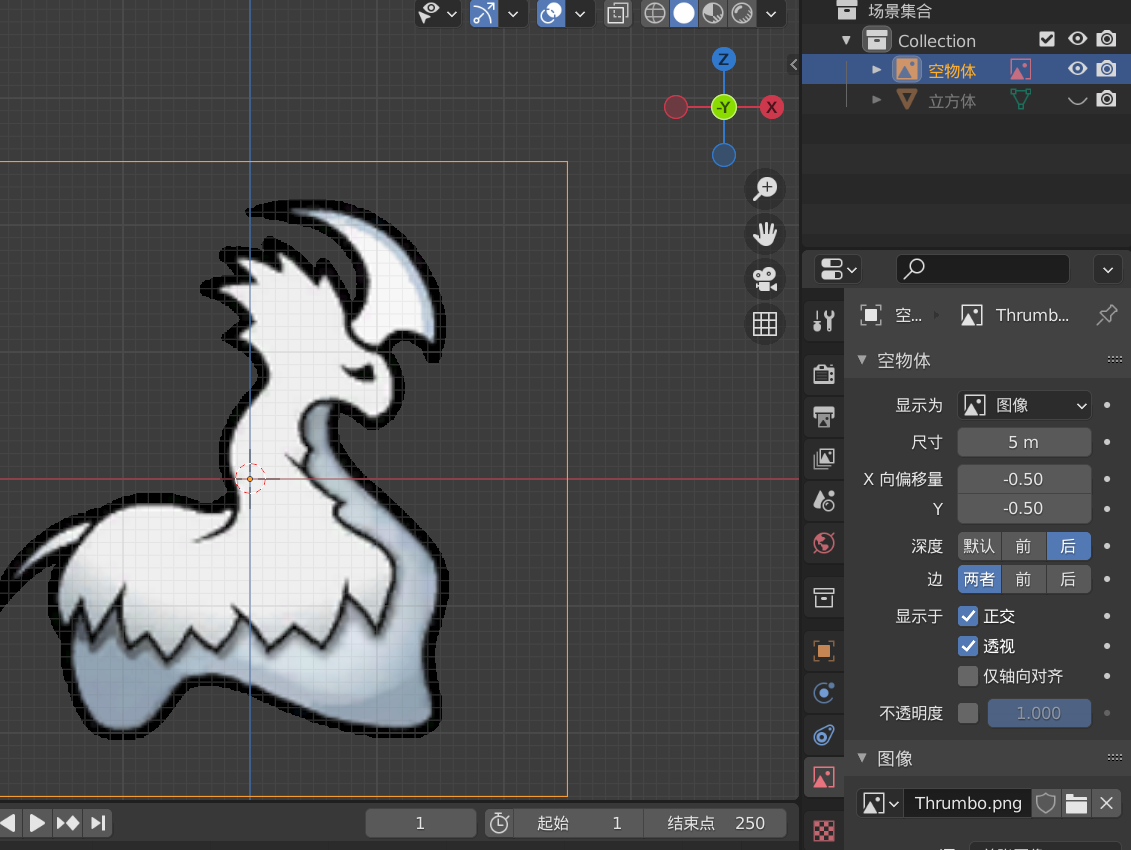
Task: Open the image browse dropdown beside Thrumbo.png
Action: click(881, 803)
